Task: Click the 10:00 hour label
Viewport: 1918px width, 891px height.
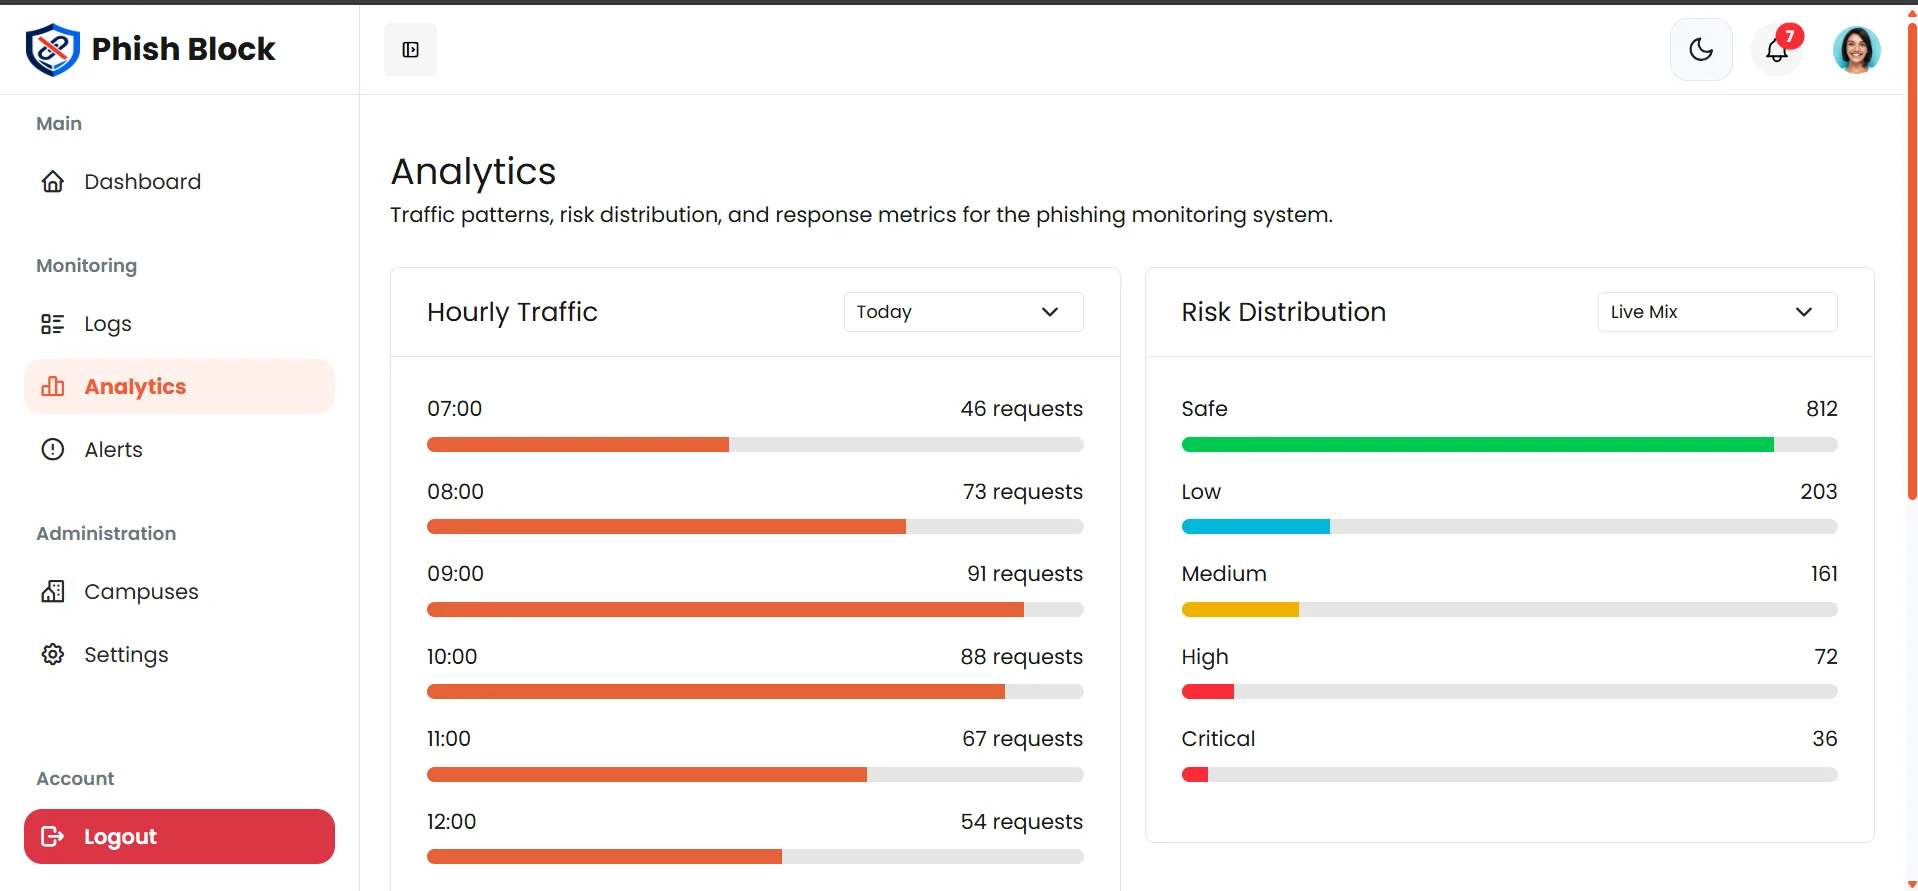Action: coord(452,657)
